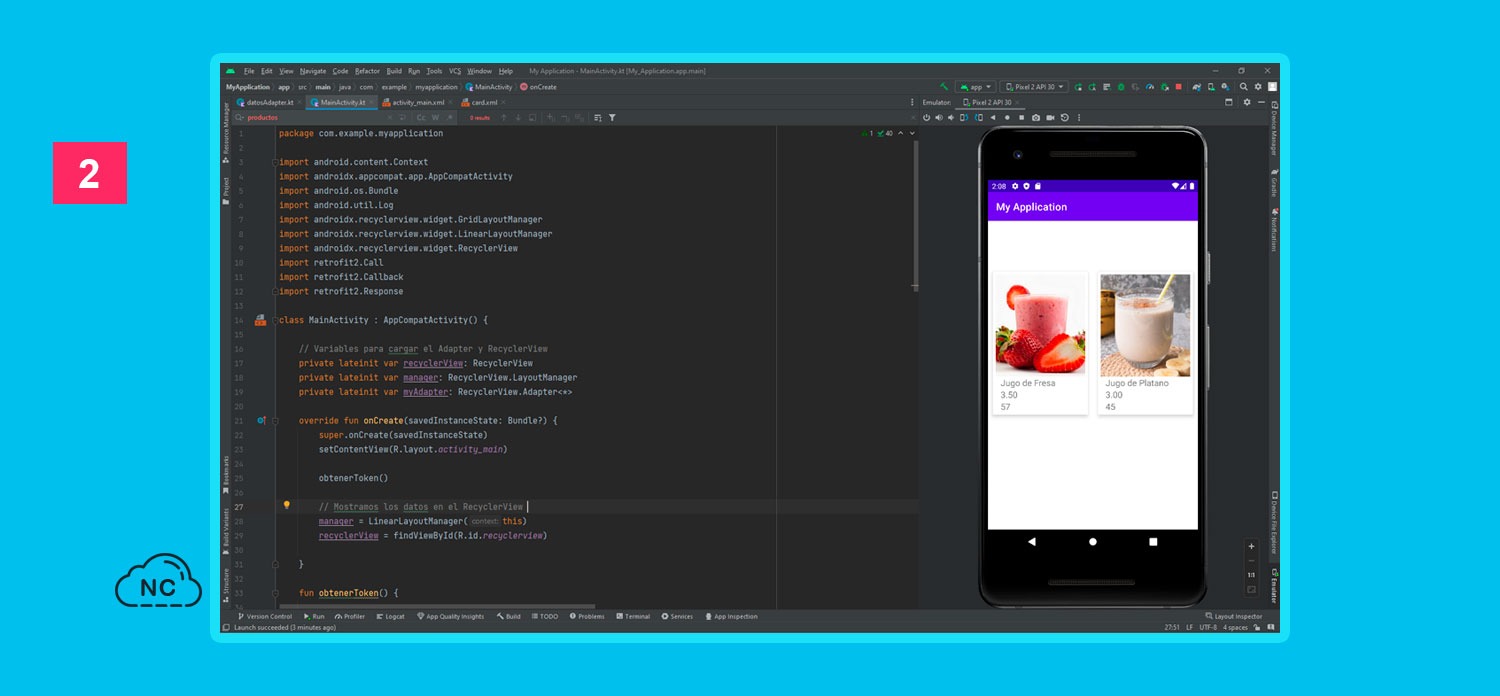Open the Logcat tool window
Viewport: 1500px width, 696px height.
390,616
